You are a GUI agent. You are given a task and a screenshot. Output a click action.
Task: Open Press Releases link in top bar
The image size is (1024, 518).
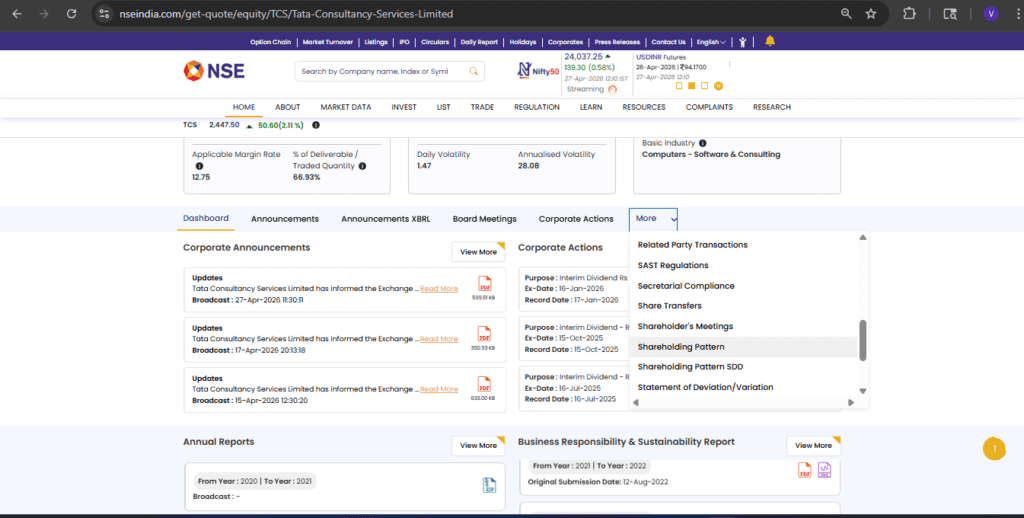point(617,42)
